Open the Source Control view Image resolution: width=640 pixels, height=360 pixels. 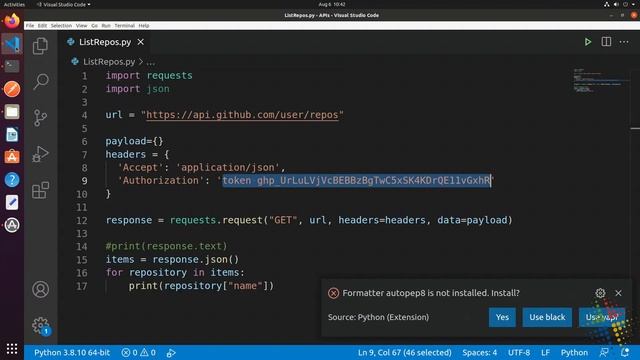pyautogui.click(x=40, y=118)
